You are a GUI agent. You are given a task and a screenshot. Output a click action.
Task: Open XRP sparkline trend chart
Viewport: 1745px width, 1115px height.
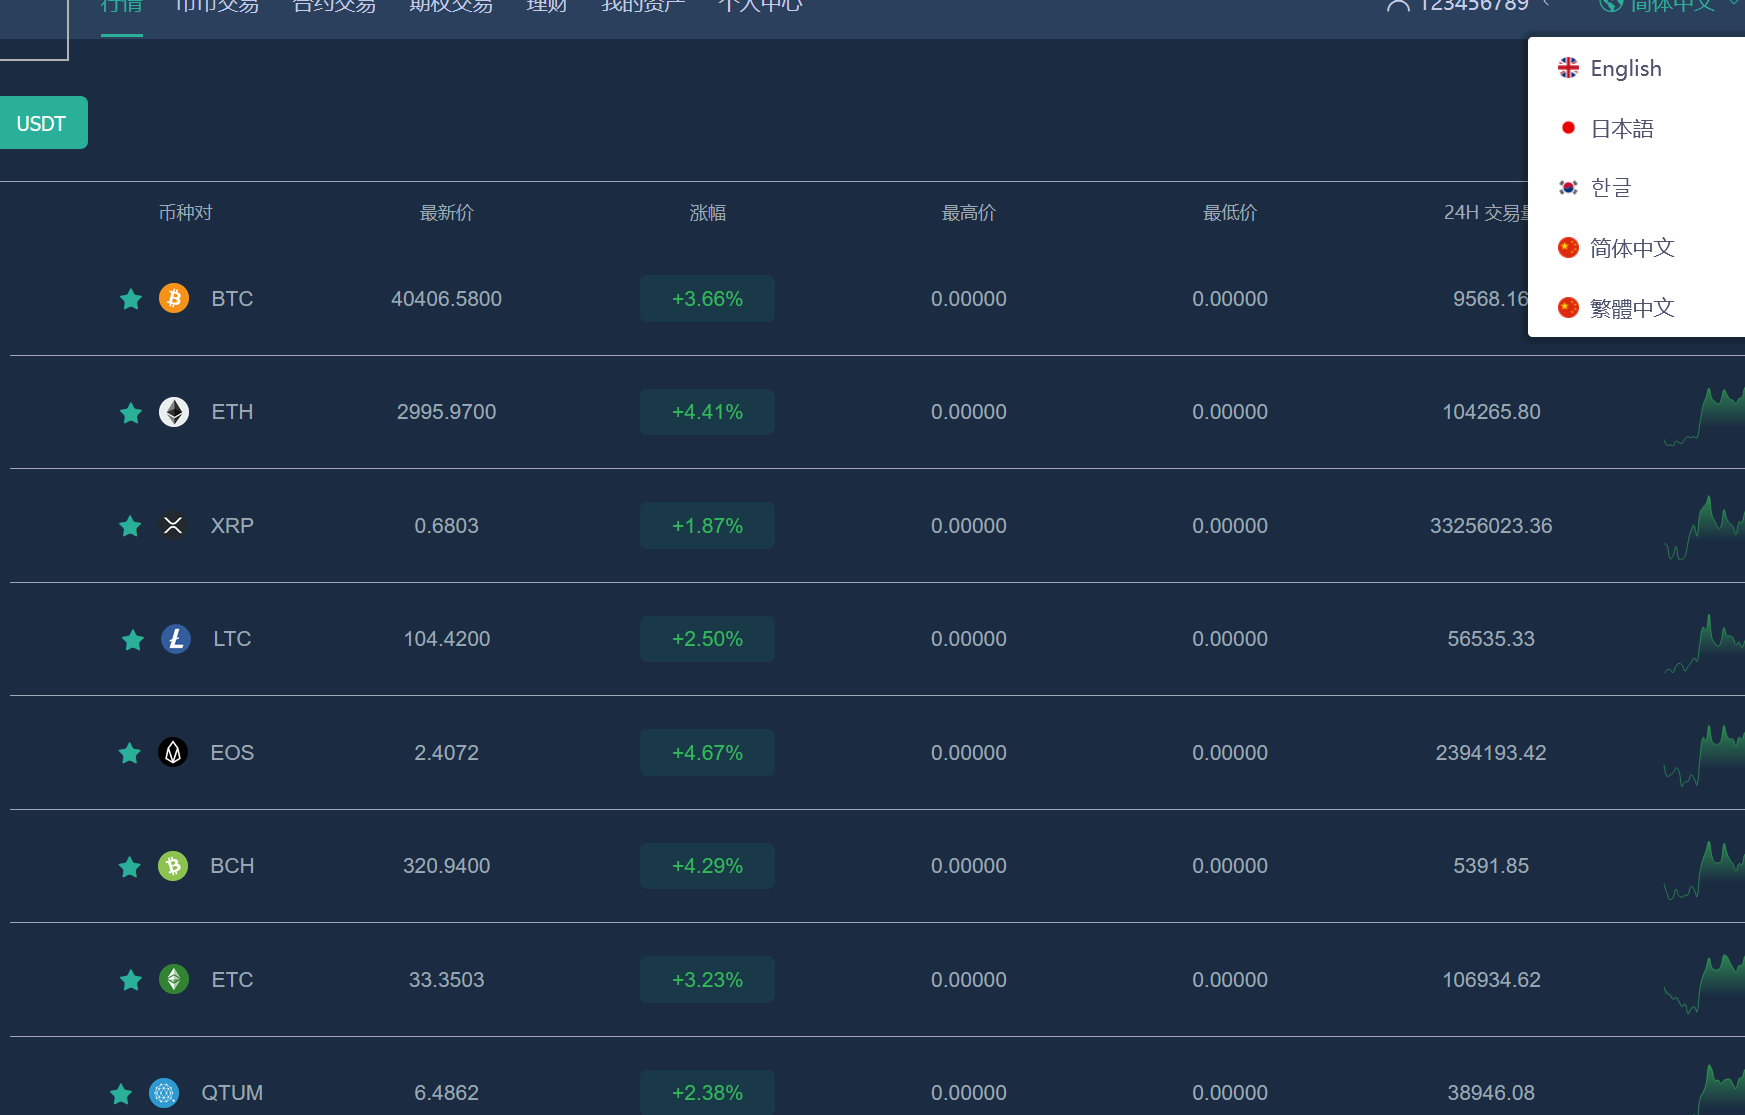pyautogui.click(x=1704, y=527)
